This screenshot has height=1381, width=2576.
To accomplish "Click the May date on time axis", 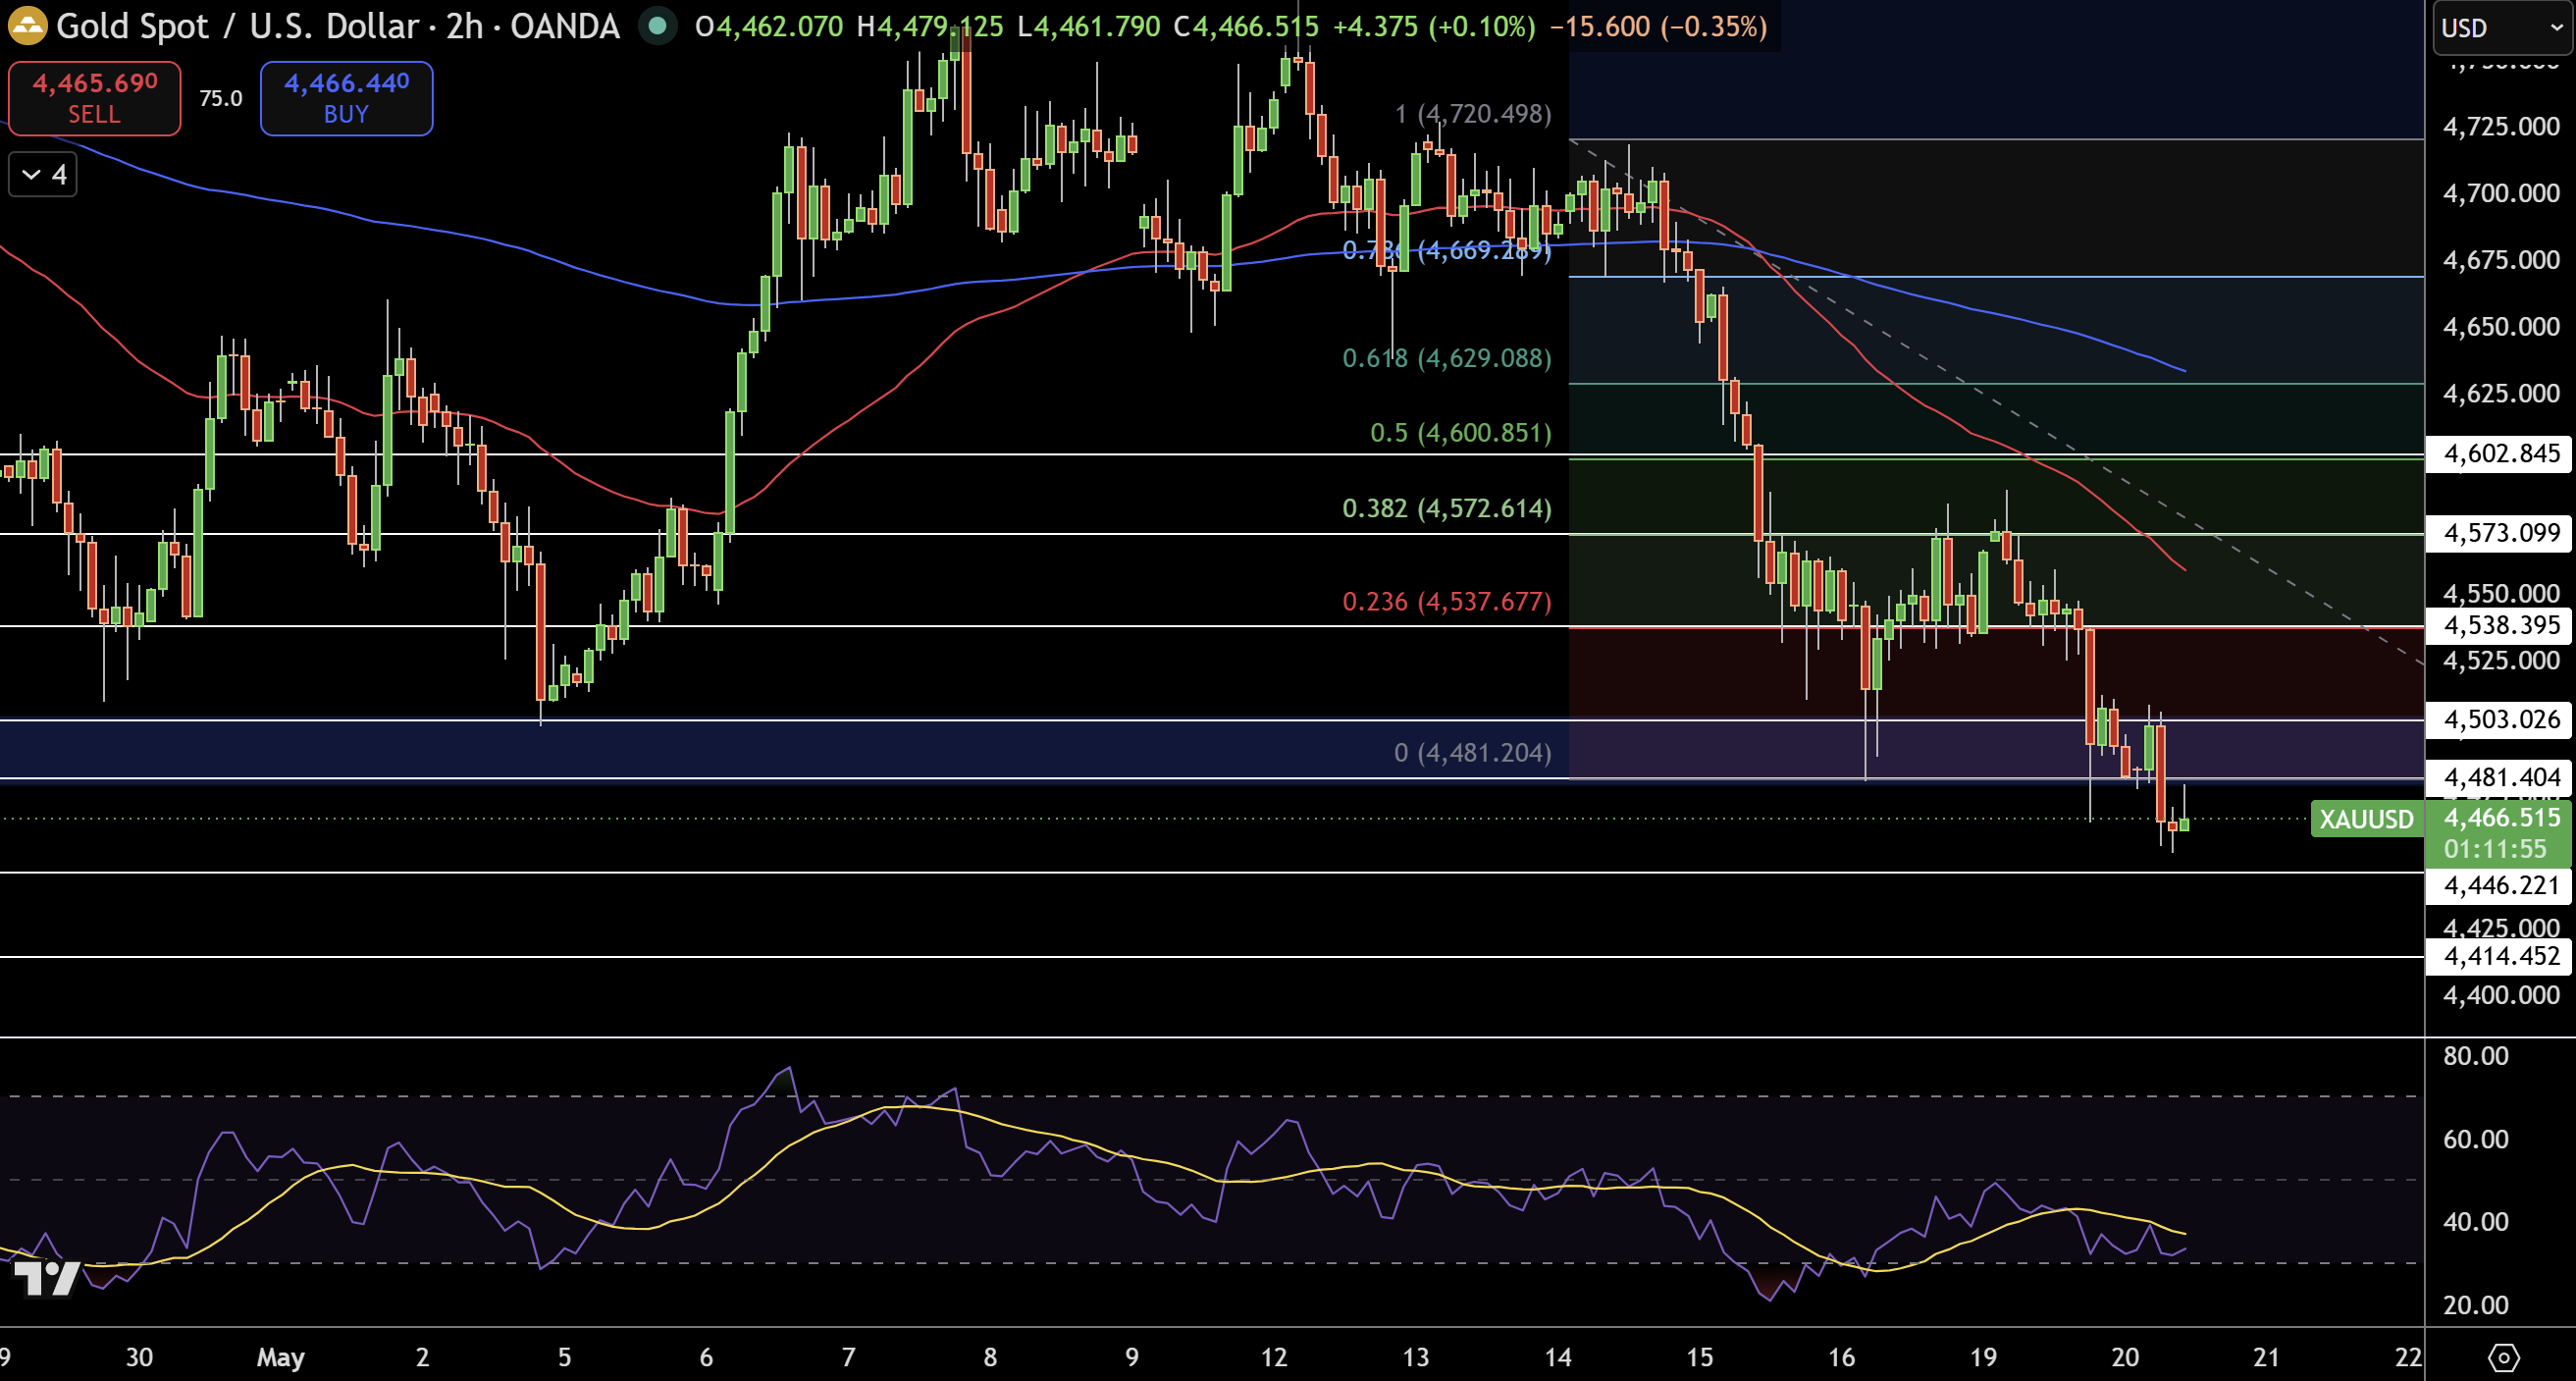I will tap(281, 1357).
